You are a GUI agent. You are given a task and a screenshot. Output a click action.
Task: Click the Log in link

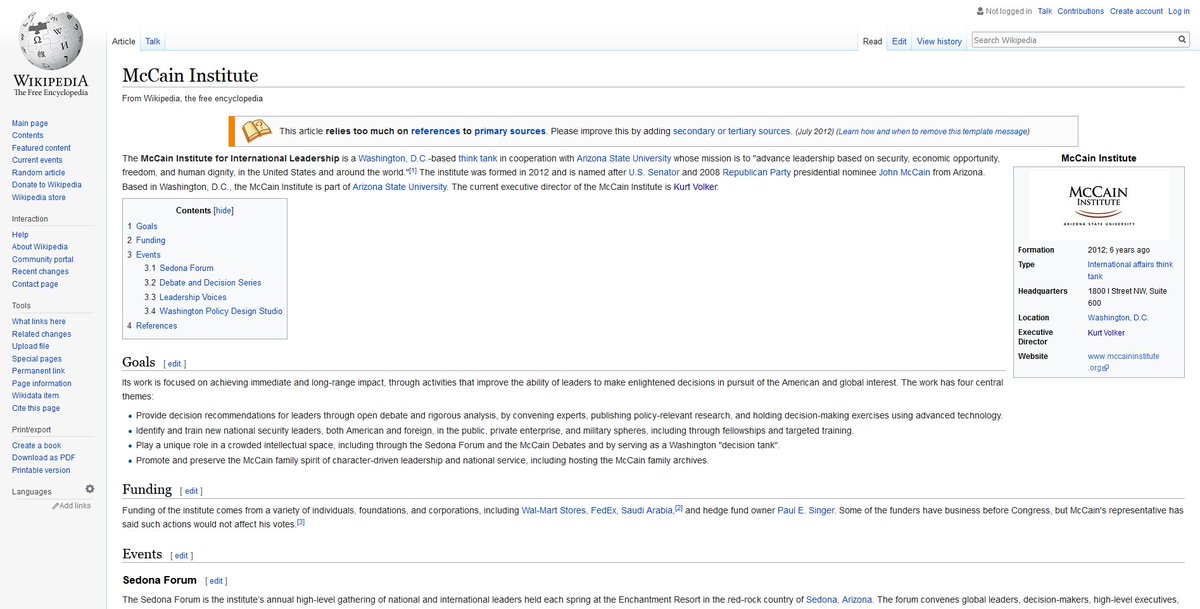pyautogui.click(x=1179, y=11)
